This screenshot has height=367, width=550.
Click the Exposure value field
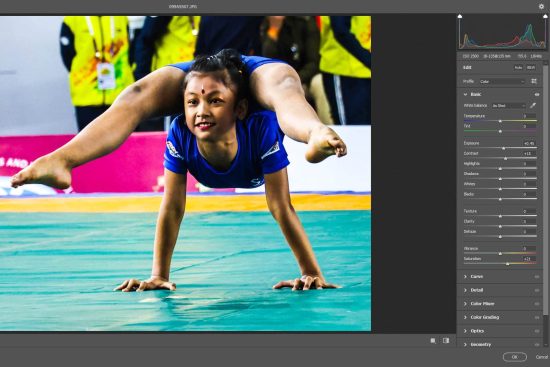click(x=529, y=143)
